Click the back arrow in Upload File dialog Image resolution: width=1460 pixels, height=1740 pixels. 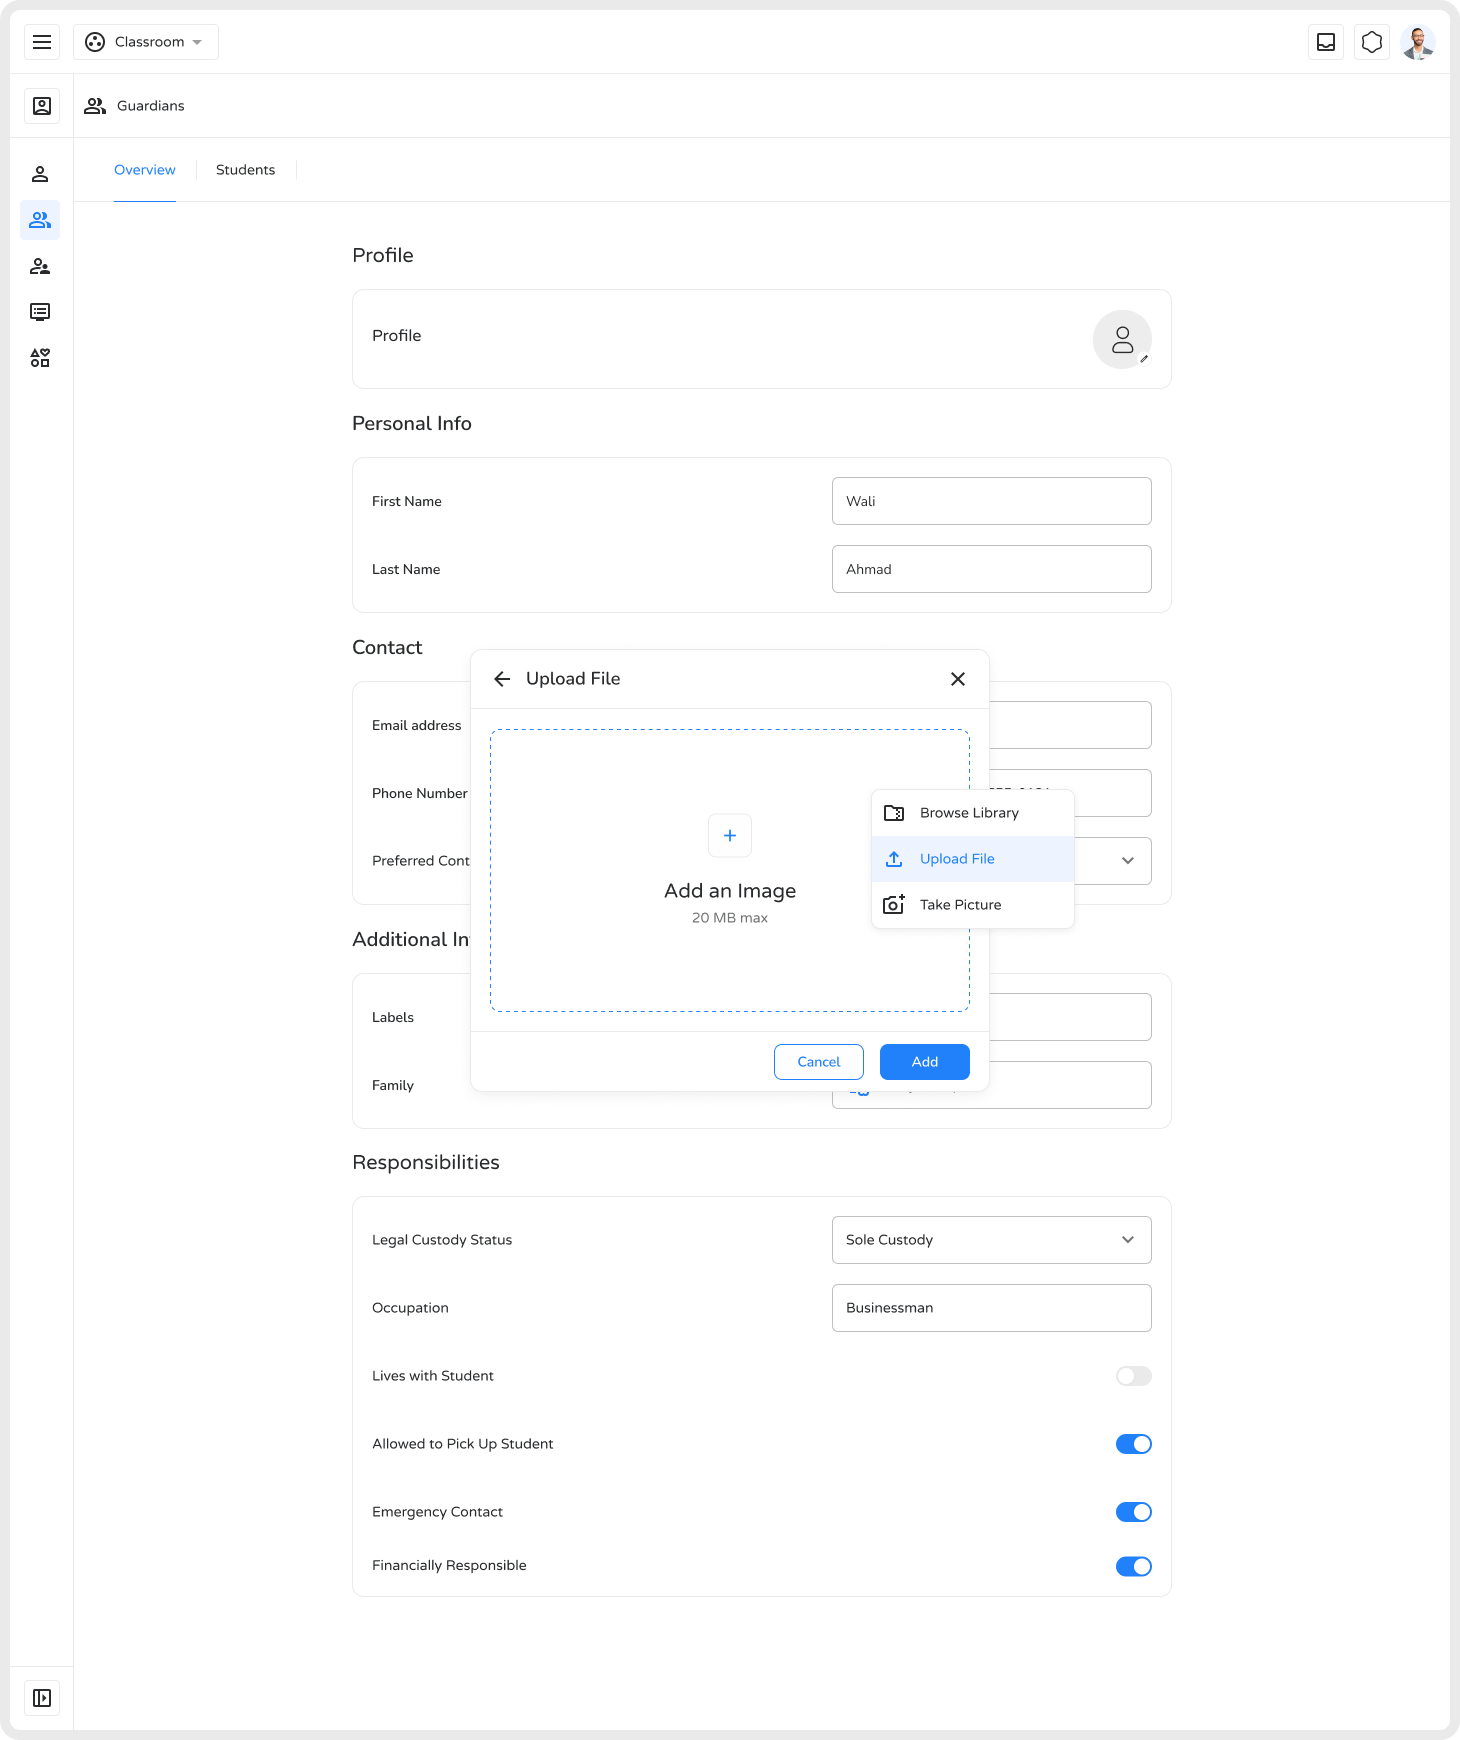pyautogui.click(x=502, y=679)
